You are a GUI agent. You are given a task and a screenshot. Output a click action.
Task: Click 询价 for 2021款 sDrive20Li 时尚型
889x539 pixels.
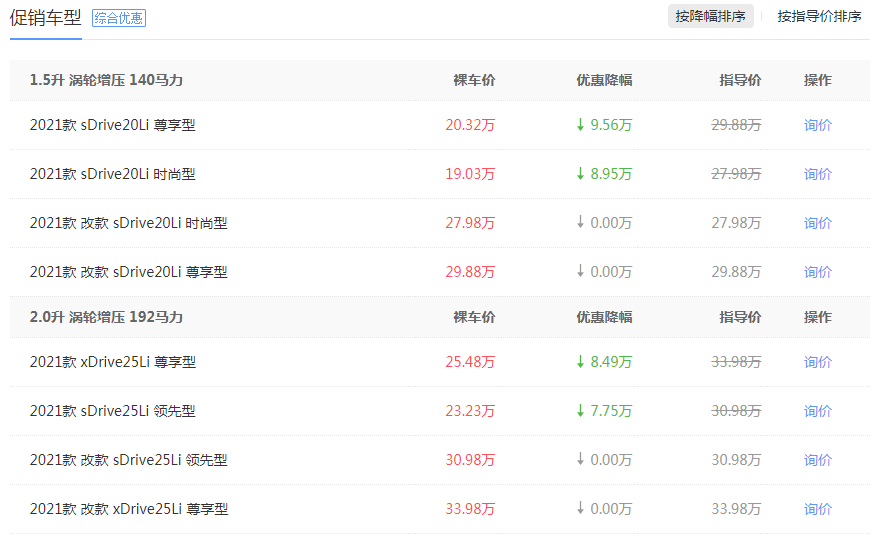pos(818,174)
